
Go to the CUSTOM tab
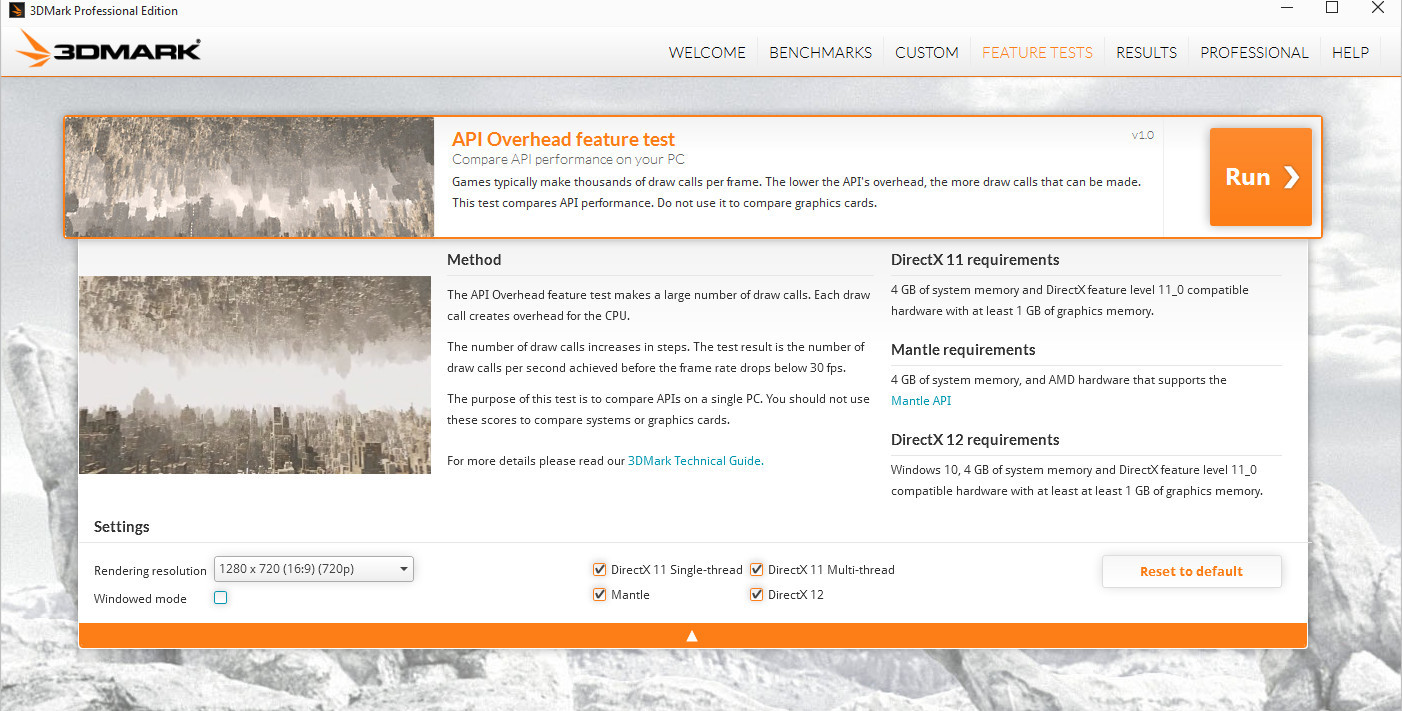[x=926, y=53]
